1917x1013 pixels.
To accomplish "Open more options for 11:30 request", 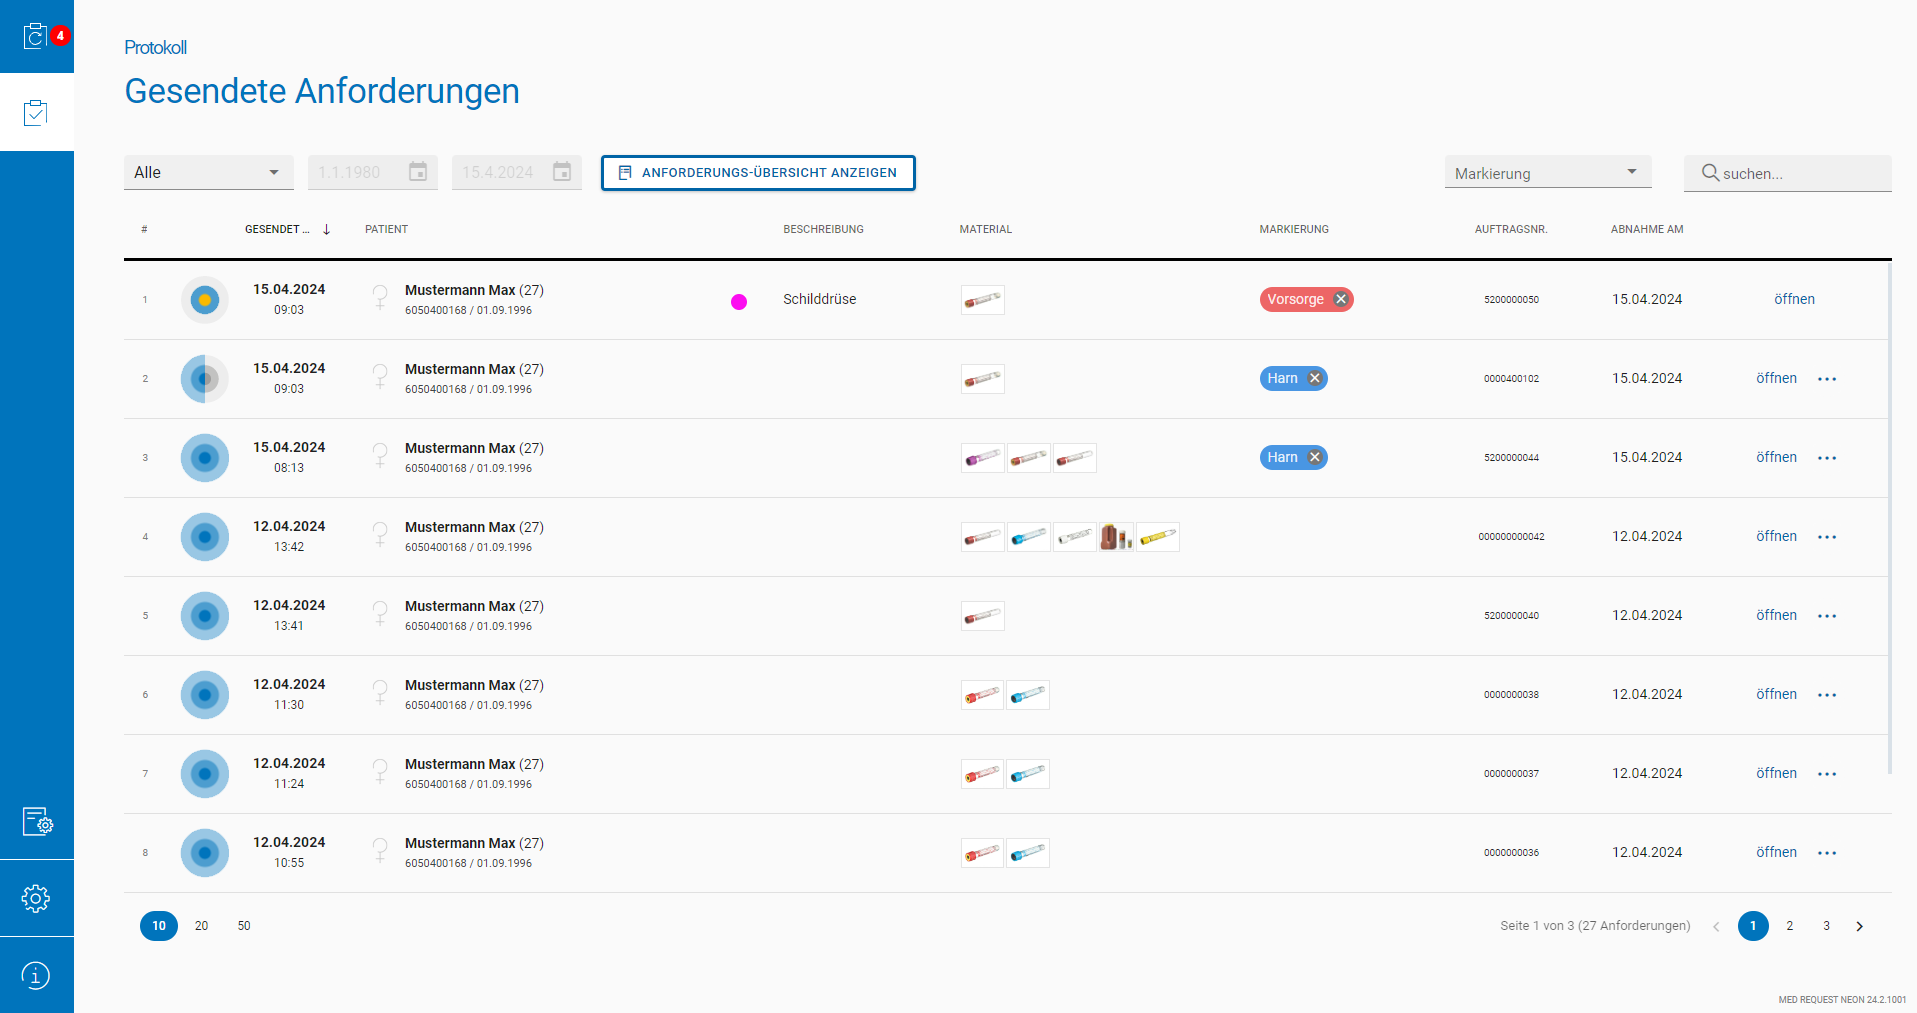I will tap(1827, 695).
